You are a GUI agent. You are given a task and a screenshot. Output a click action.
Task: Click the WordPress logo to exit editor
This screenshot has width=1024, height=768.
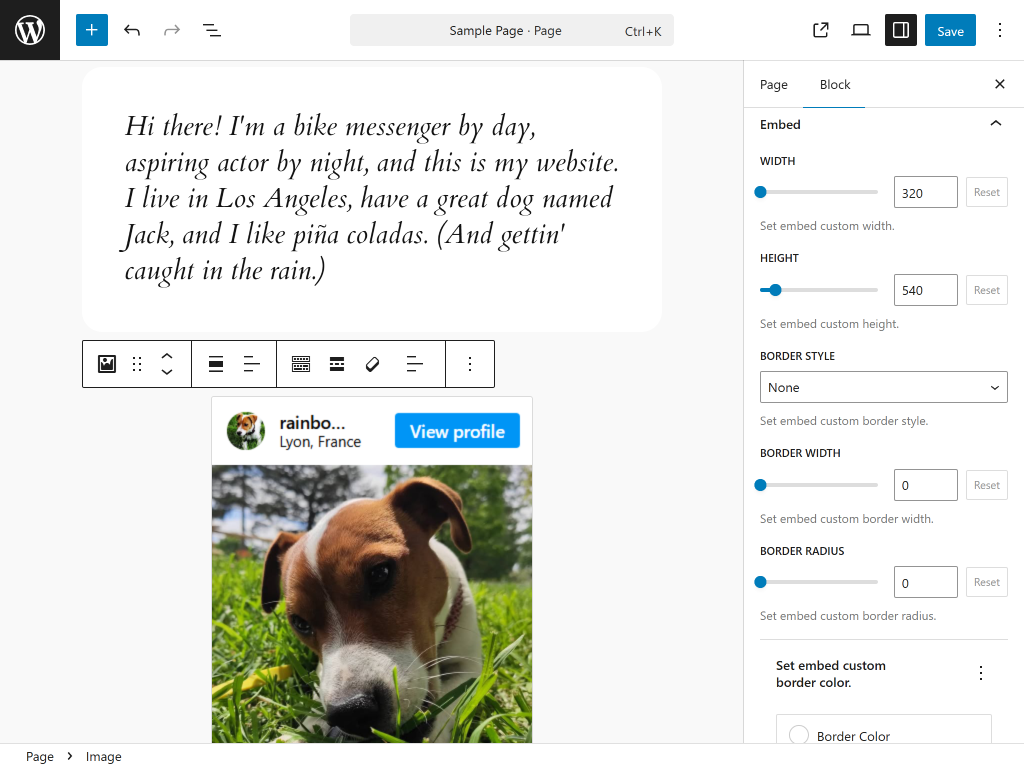point(30,30)
